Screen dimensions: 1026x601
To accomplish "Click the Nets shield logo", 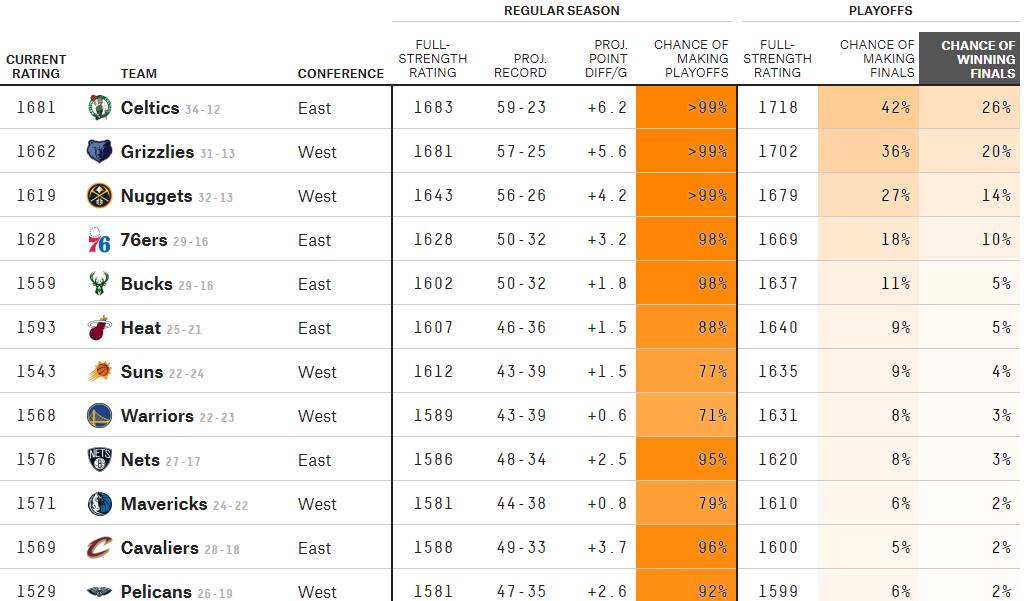I will click(x=99, y=460).
